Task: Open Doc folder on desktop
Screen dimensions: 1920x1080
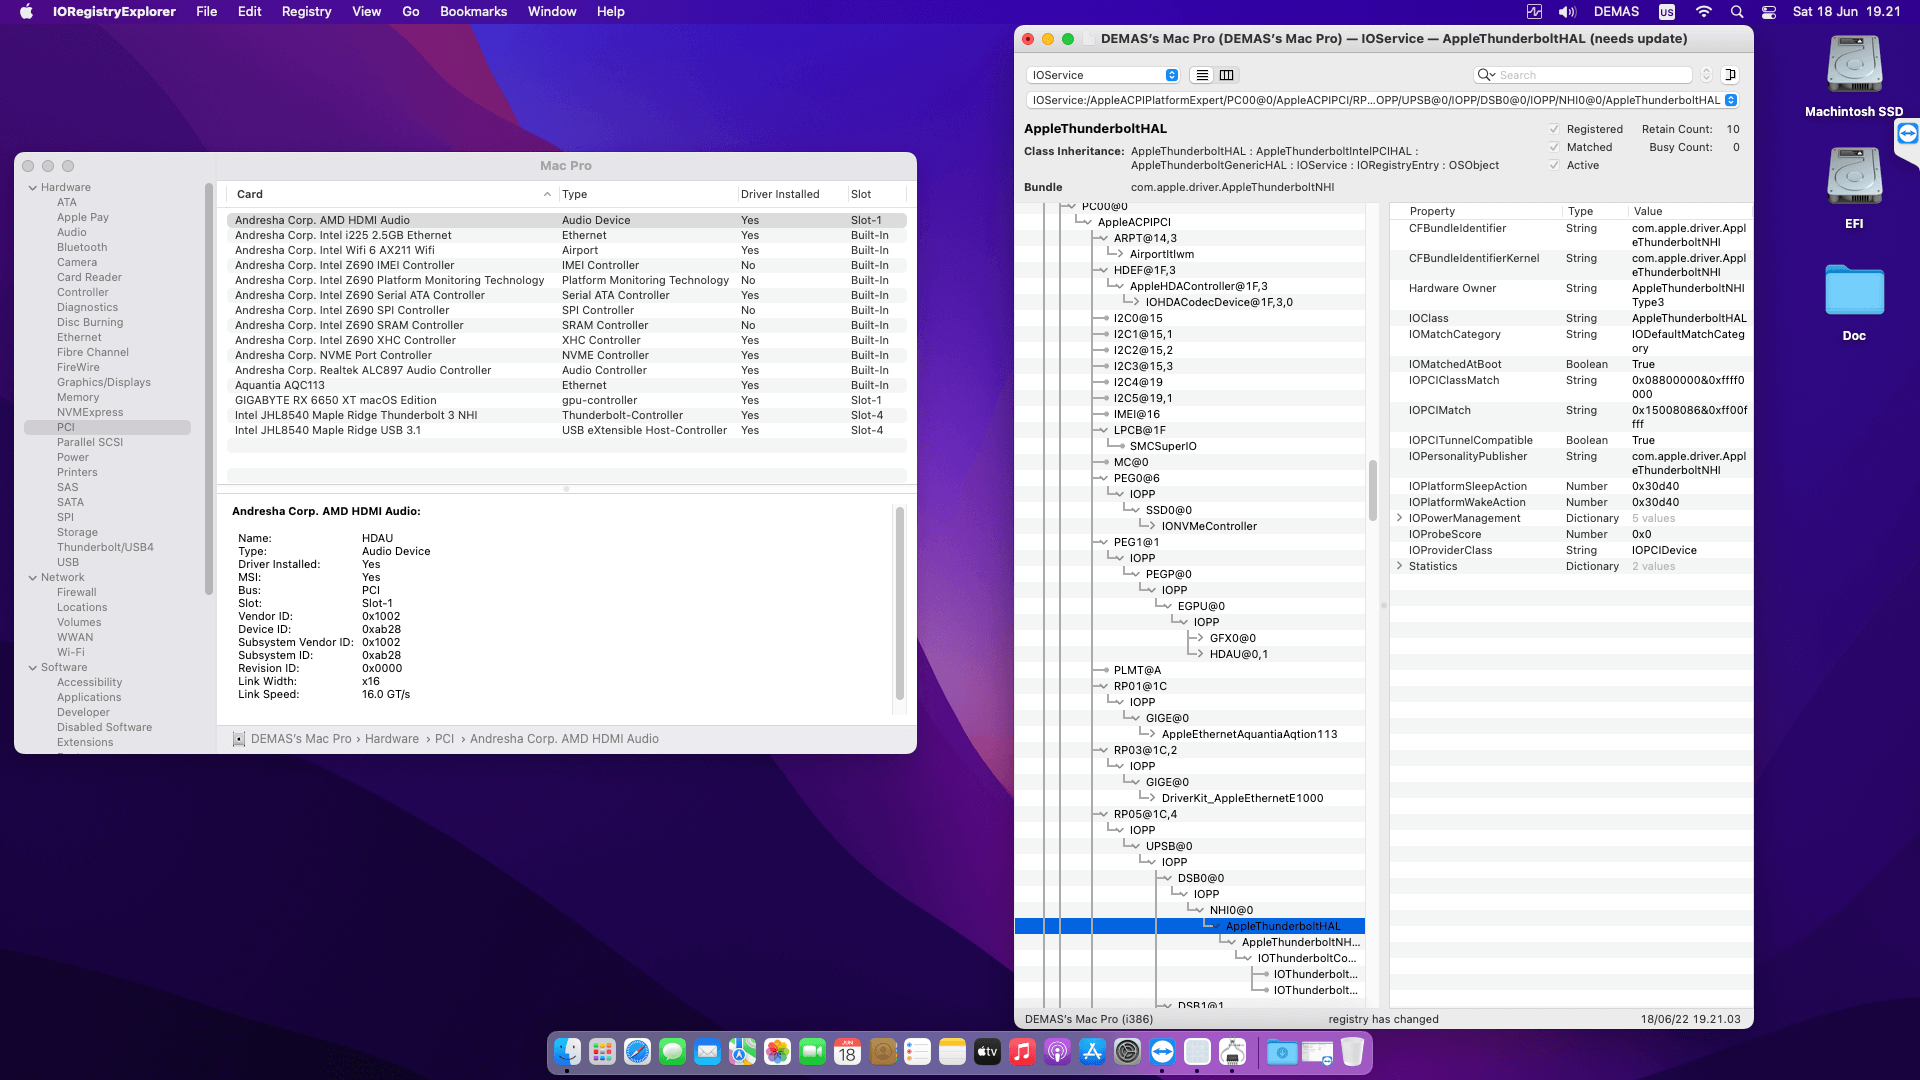Action: pos(1854,291)
